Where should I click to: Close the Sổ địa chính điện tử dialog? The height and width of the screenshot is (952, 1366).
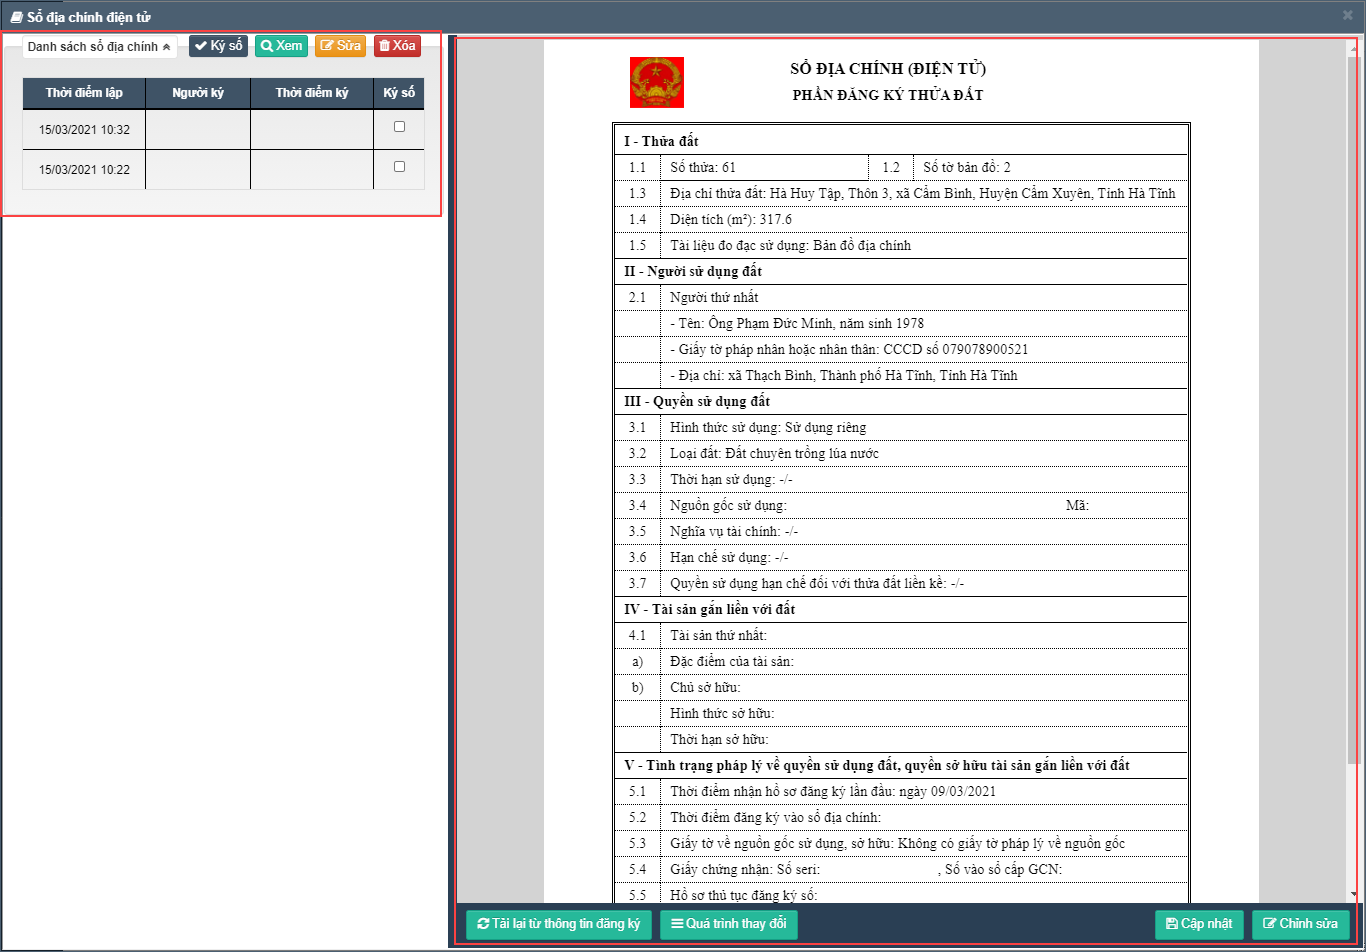1348,15
